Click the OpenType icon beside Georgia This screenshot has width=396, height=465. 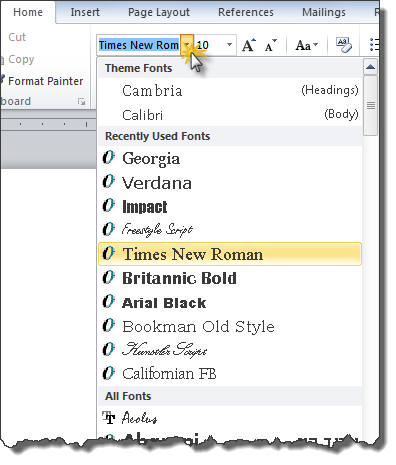[x=108, y=157]
